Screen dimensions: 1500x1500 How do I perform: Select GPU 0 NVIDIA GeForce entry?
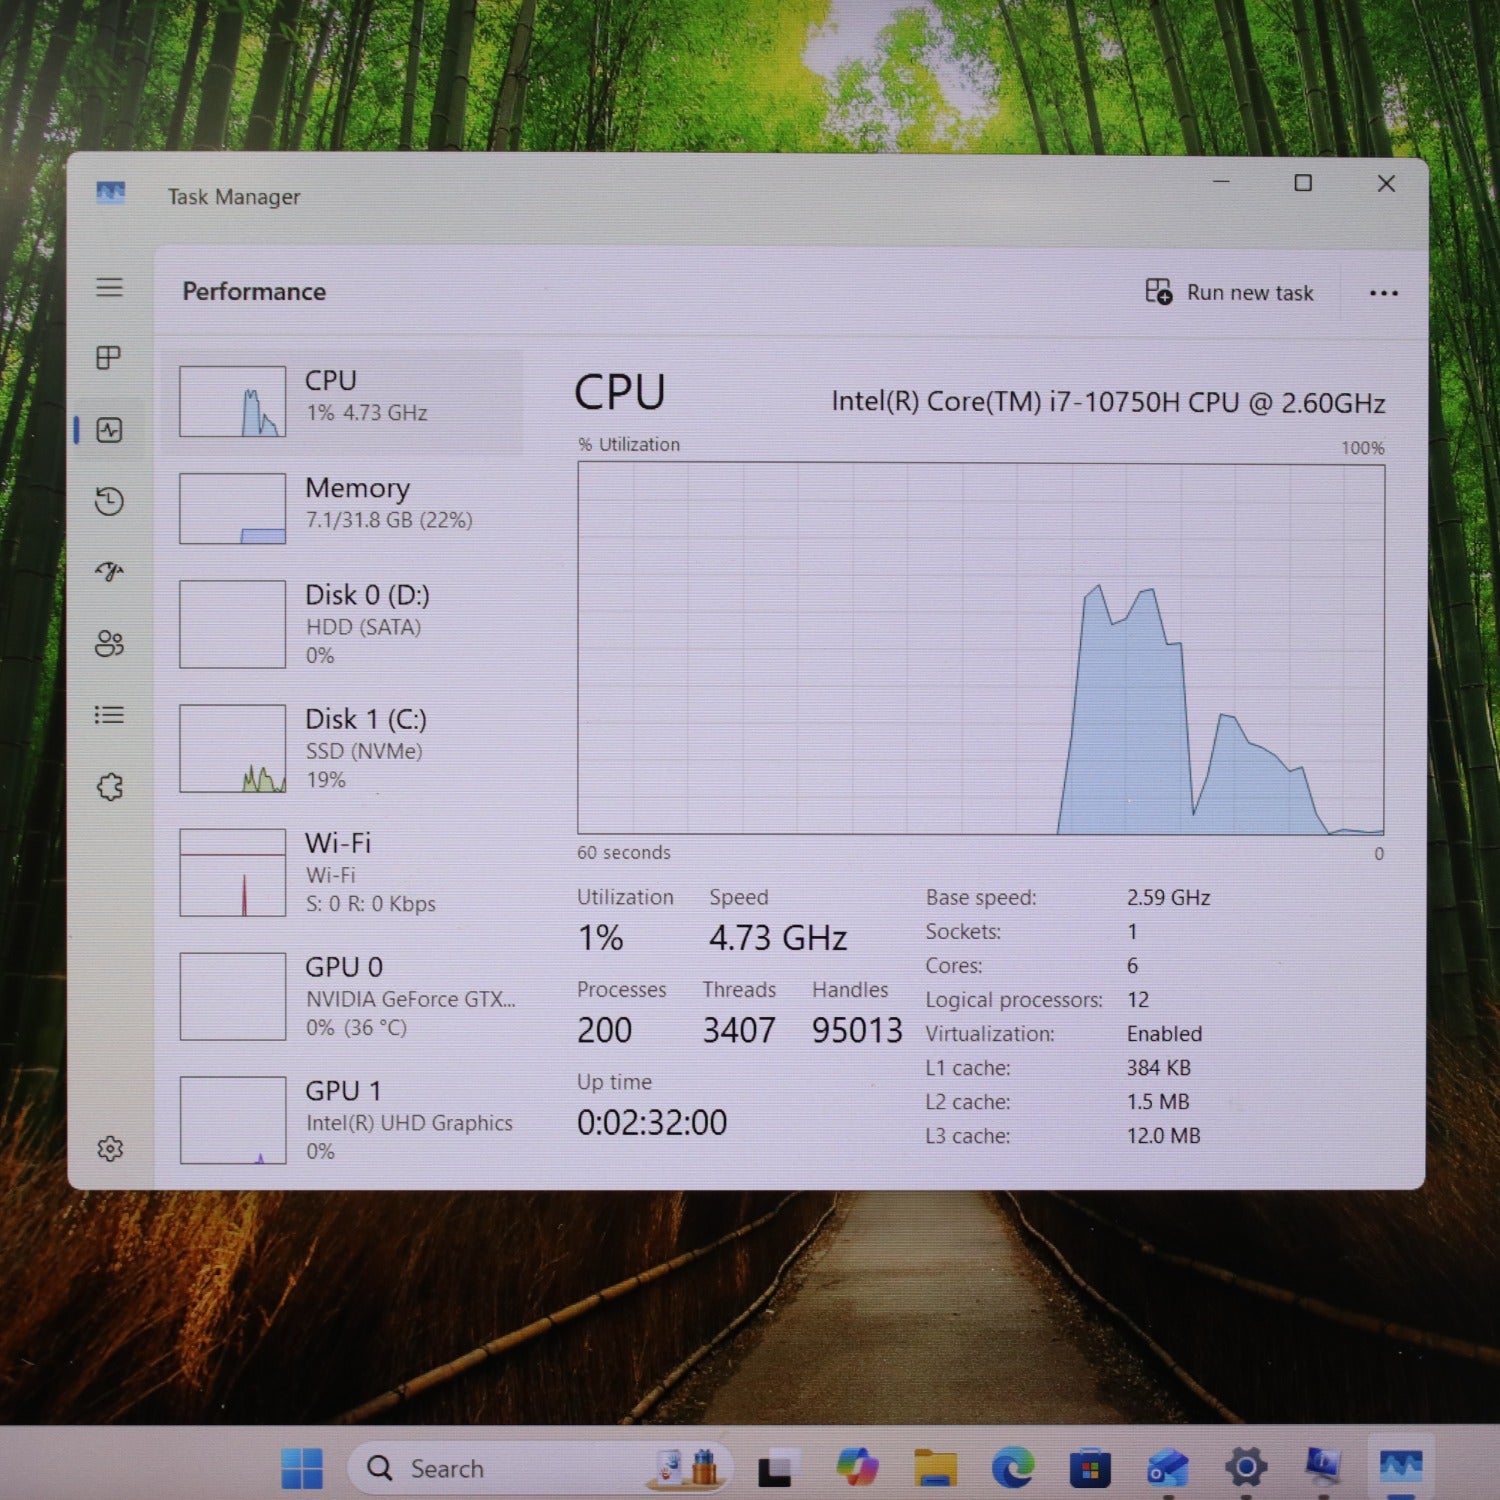point(342,996)
